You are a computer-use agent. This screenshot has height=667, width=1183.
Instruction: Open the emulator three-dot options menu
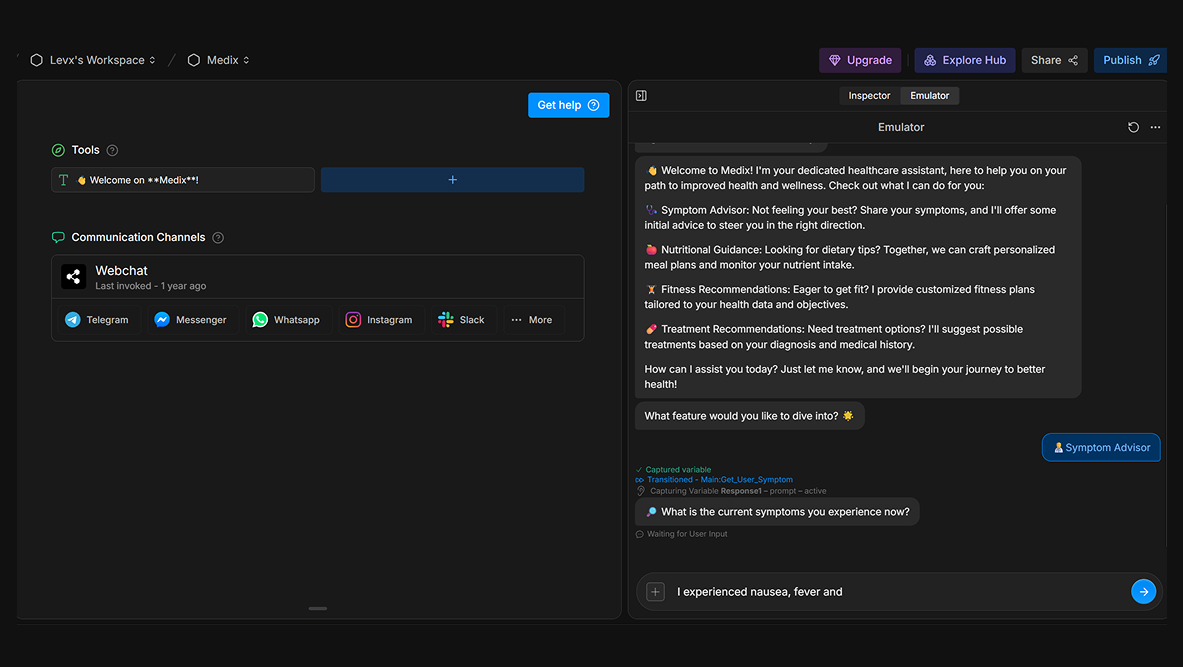1155,127
